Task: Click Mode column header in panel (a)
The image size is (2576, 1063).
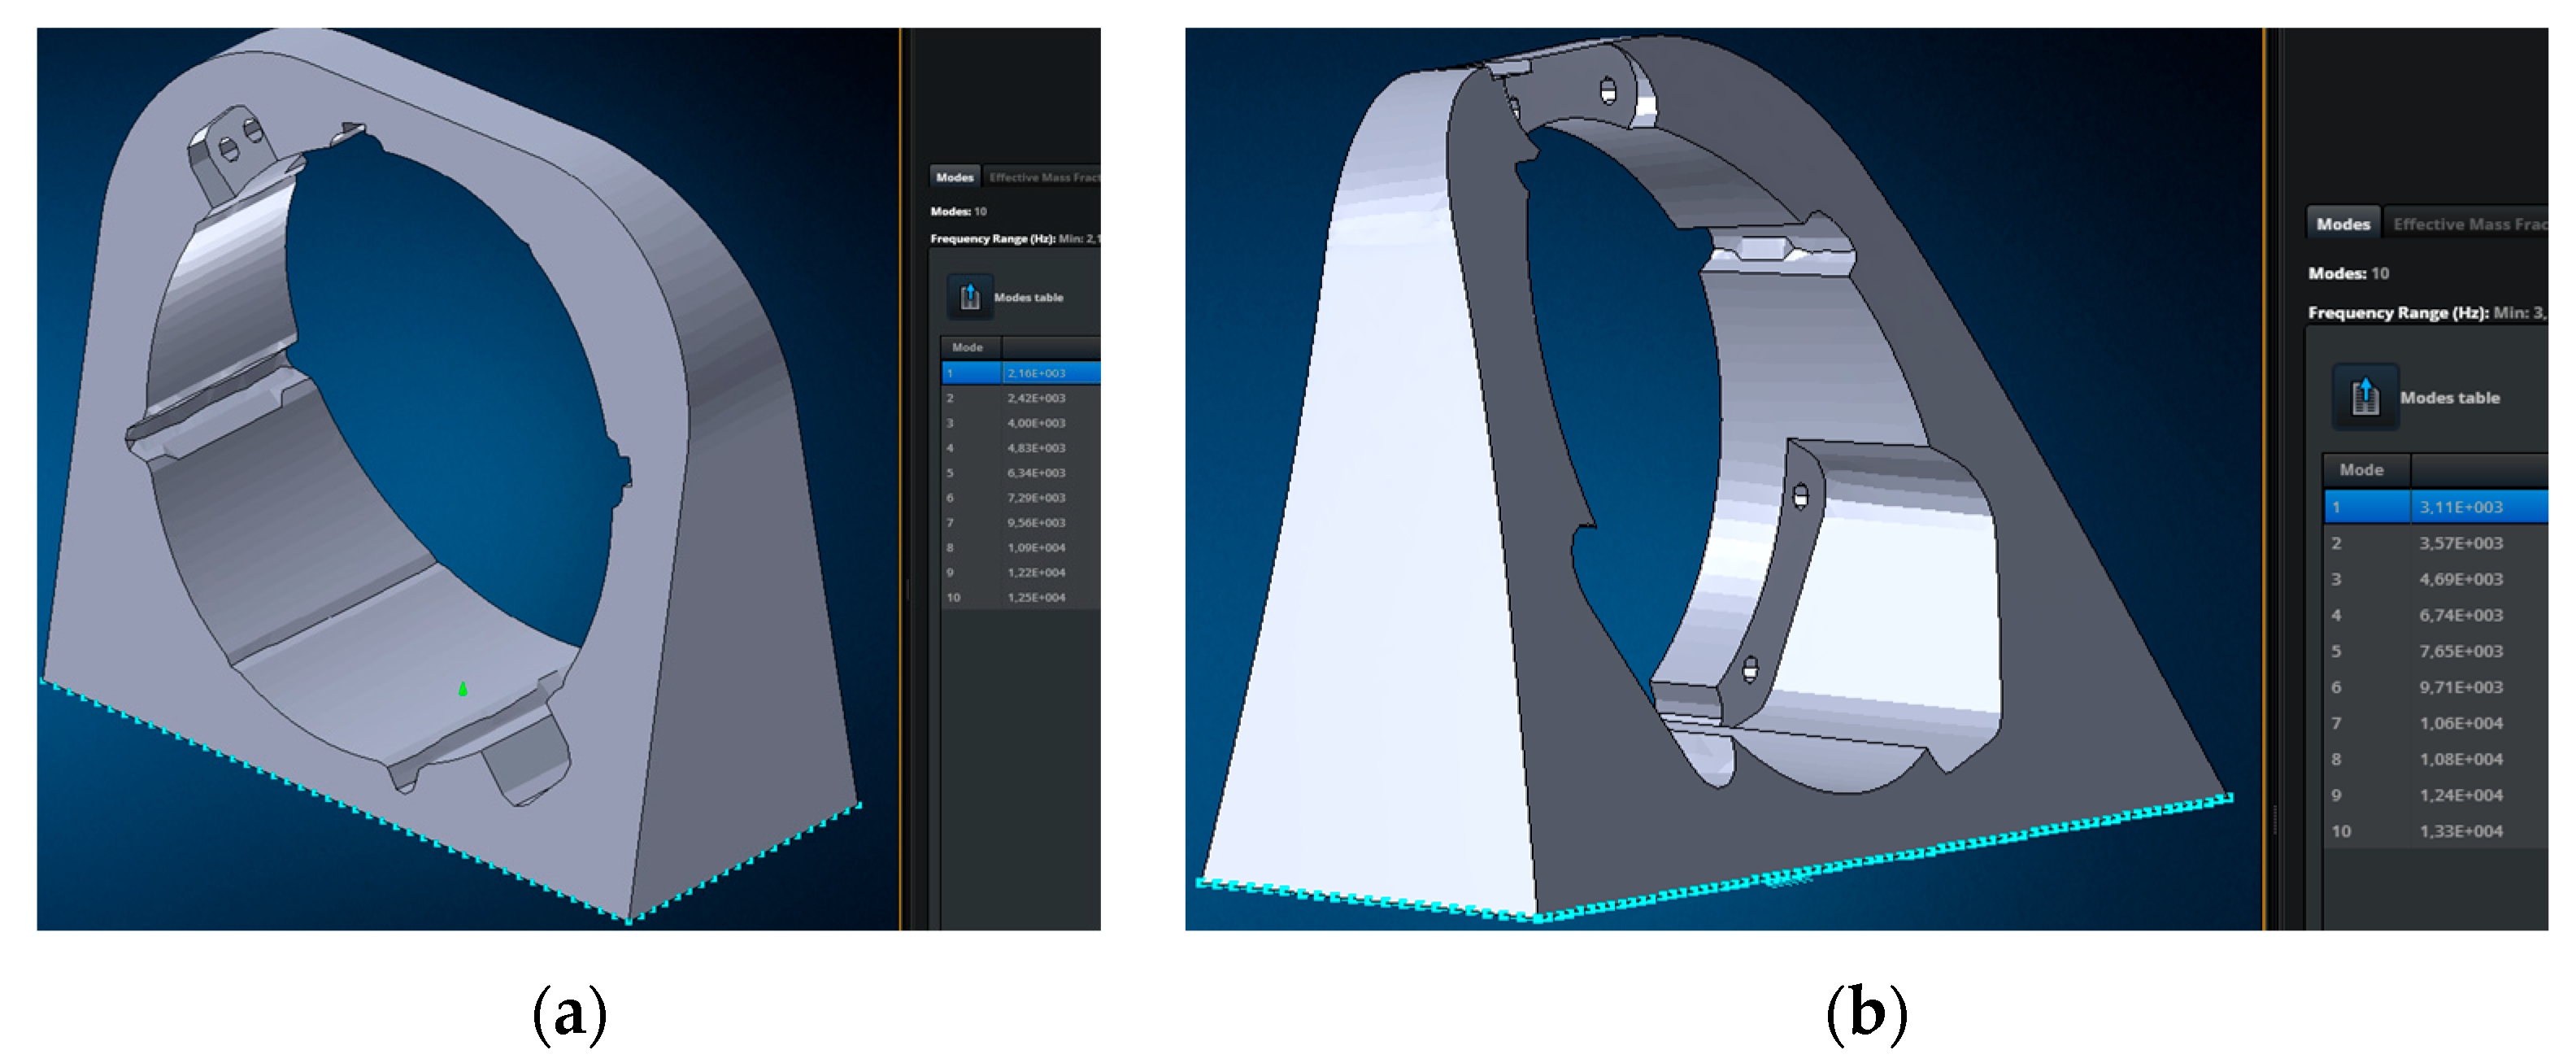Action: [x=967, y=347]
